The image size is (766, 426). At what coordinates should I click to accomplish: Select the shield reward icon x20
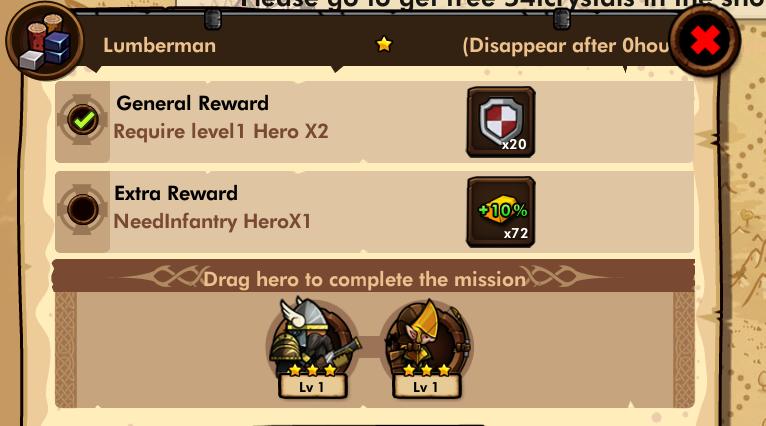pyautogui.click(x=501, y=122)
